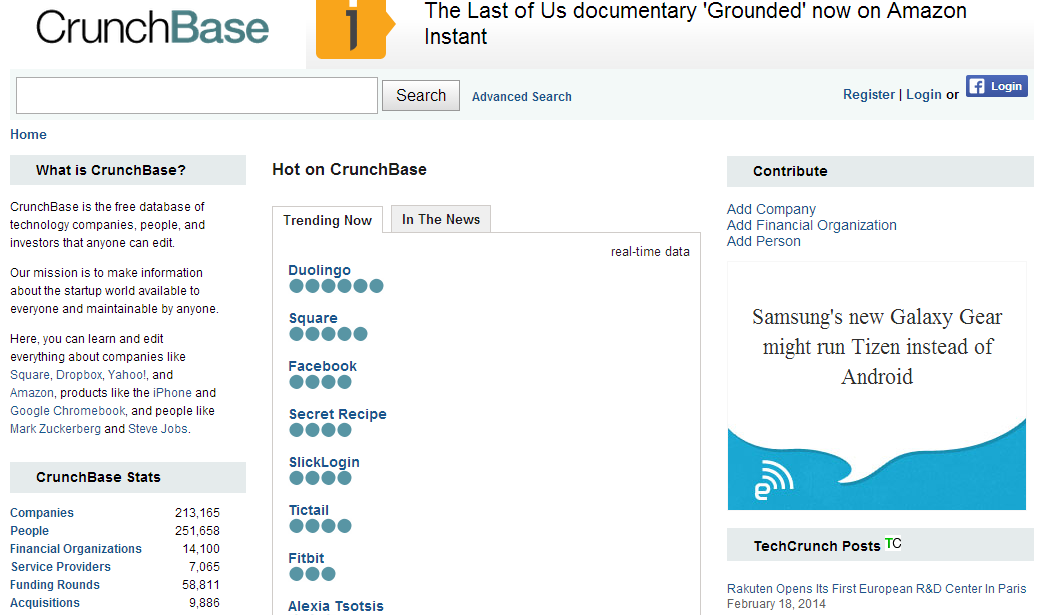Open Advanced Search
Image resolution: width=1044 pixels, height=615 pixels.
pyautogui.click(x=521, y=97)
